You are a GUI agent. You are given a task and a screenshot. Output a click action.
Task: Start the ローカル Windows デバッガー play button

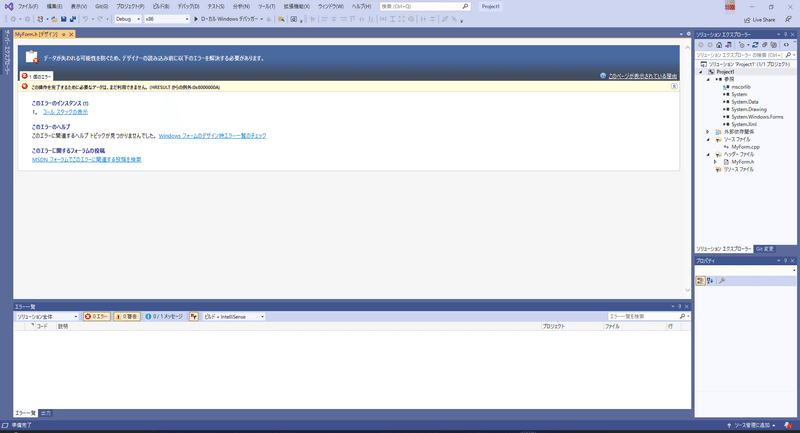click(195, 19)
